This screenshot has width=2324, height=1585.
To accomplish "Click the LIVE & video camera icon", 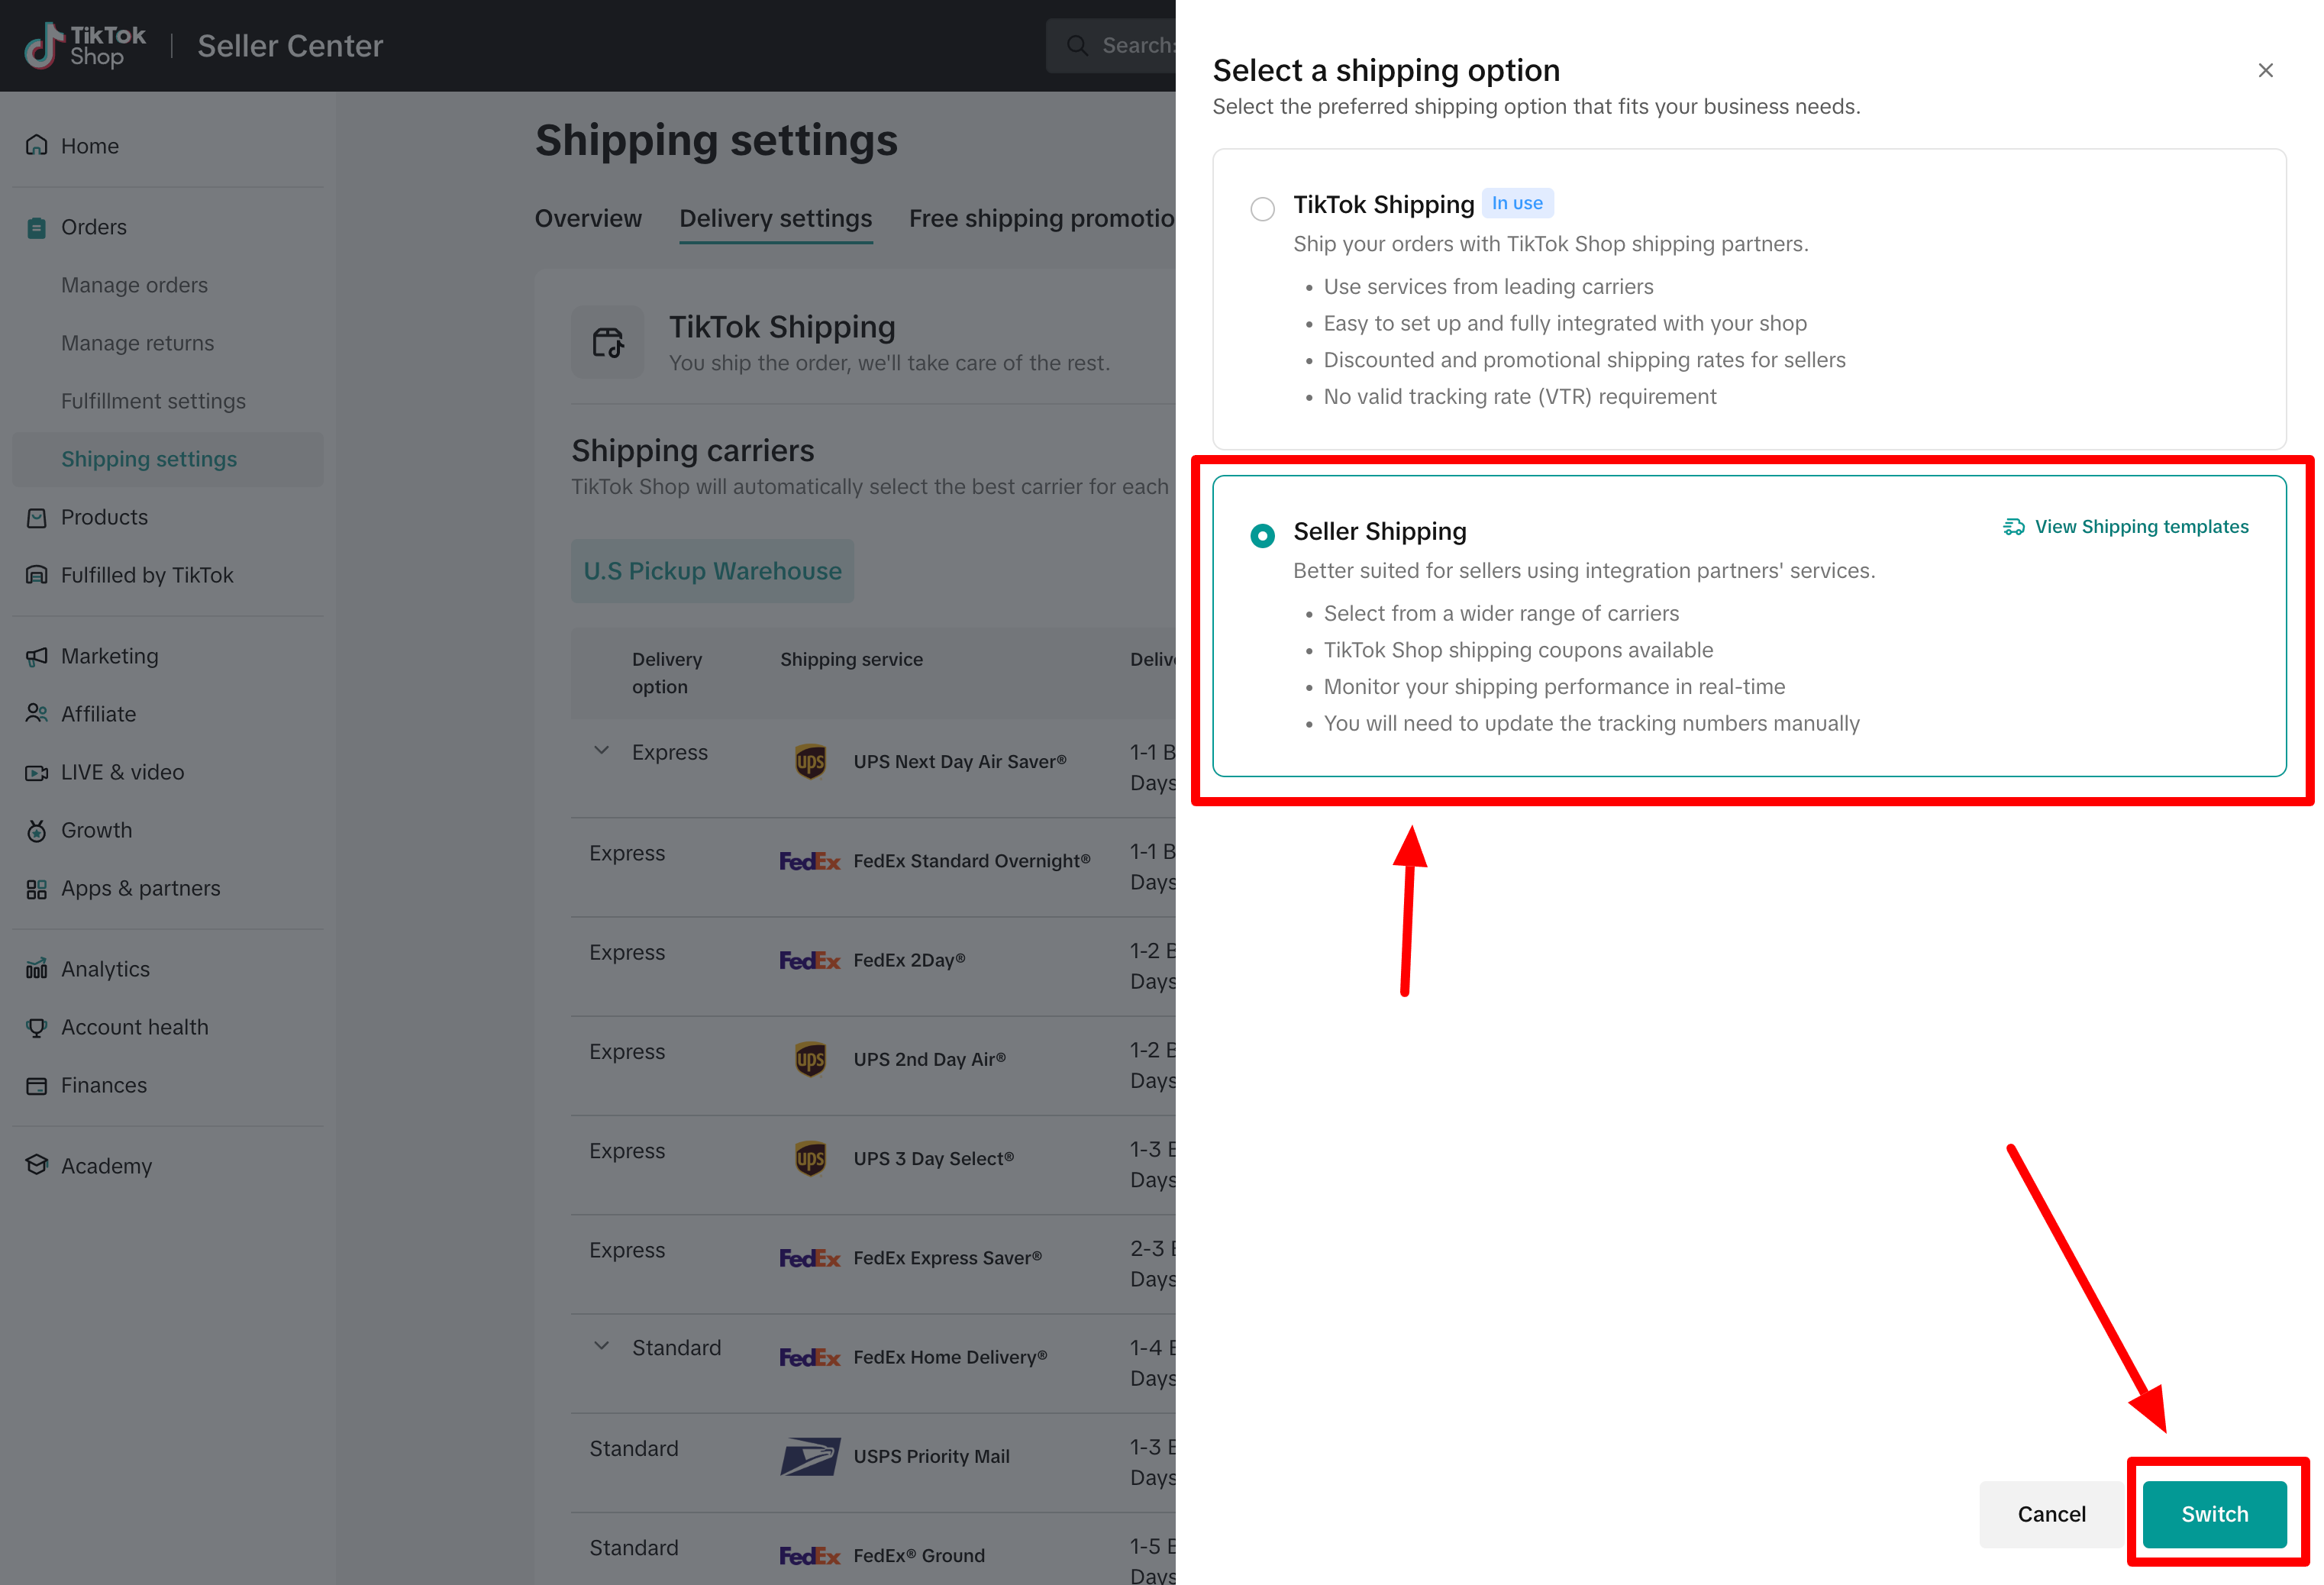I will point(37,772).
